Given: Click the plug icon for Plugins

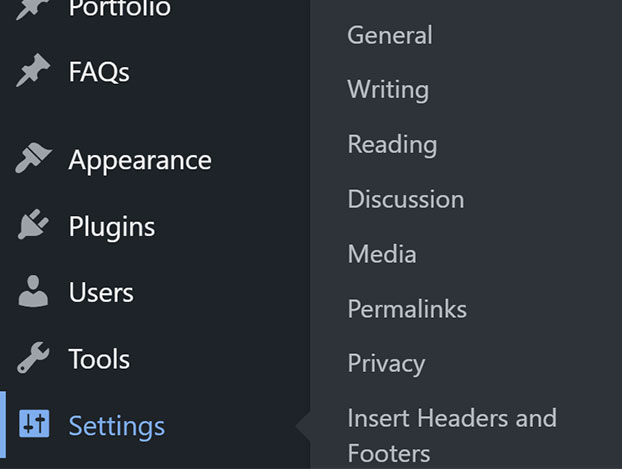Looking at the screenshot, I should click(x=33, y=225).
